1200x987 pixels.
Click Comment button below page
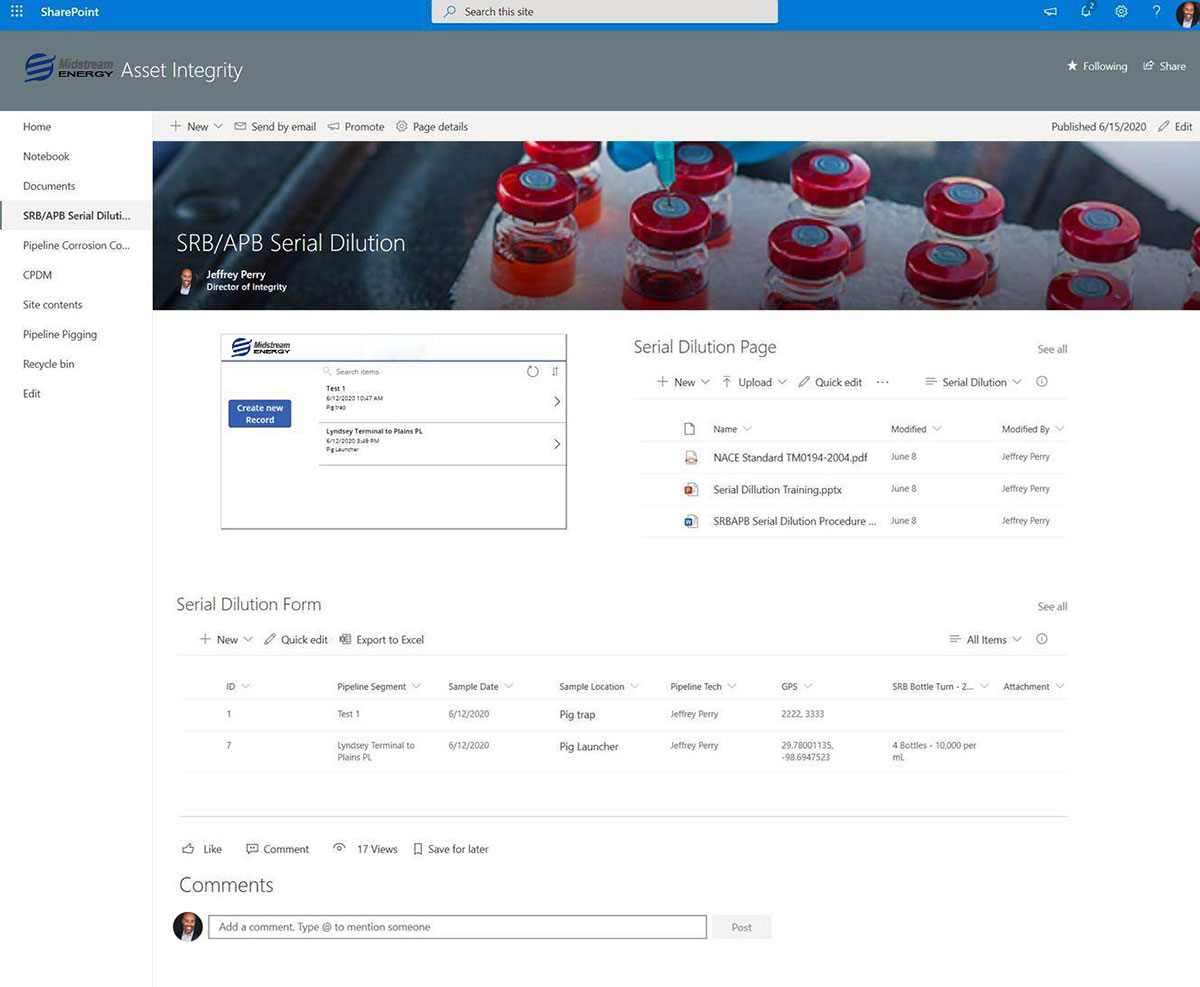point(277,849)
